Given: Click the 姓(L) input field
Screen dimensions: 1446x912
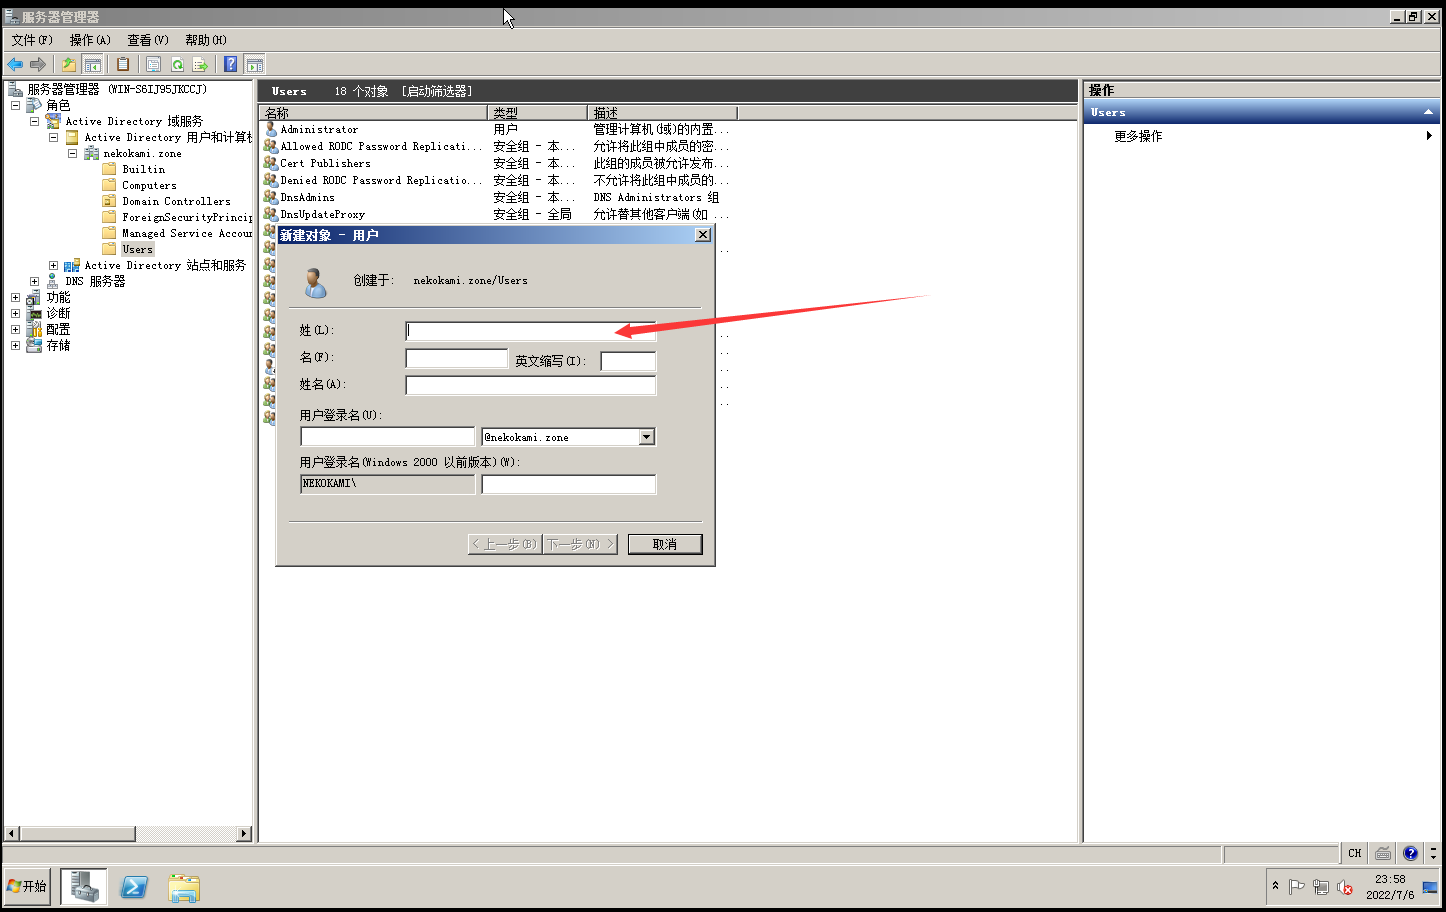Looking at the screenshot, I should (530, 330).
